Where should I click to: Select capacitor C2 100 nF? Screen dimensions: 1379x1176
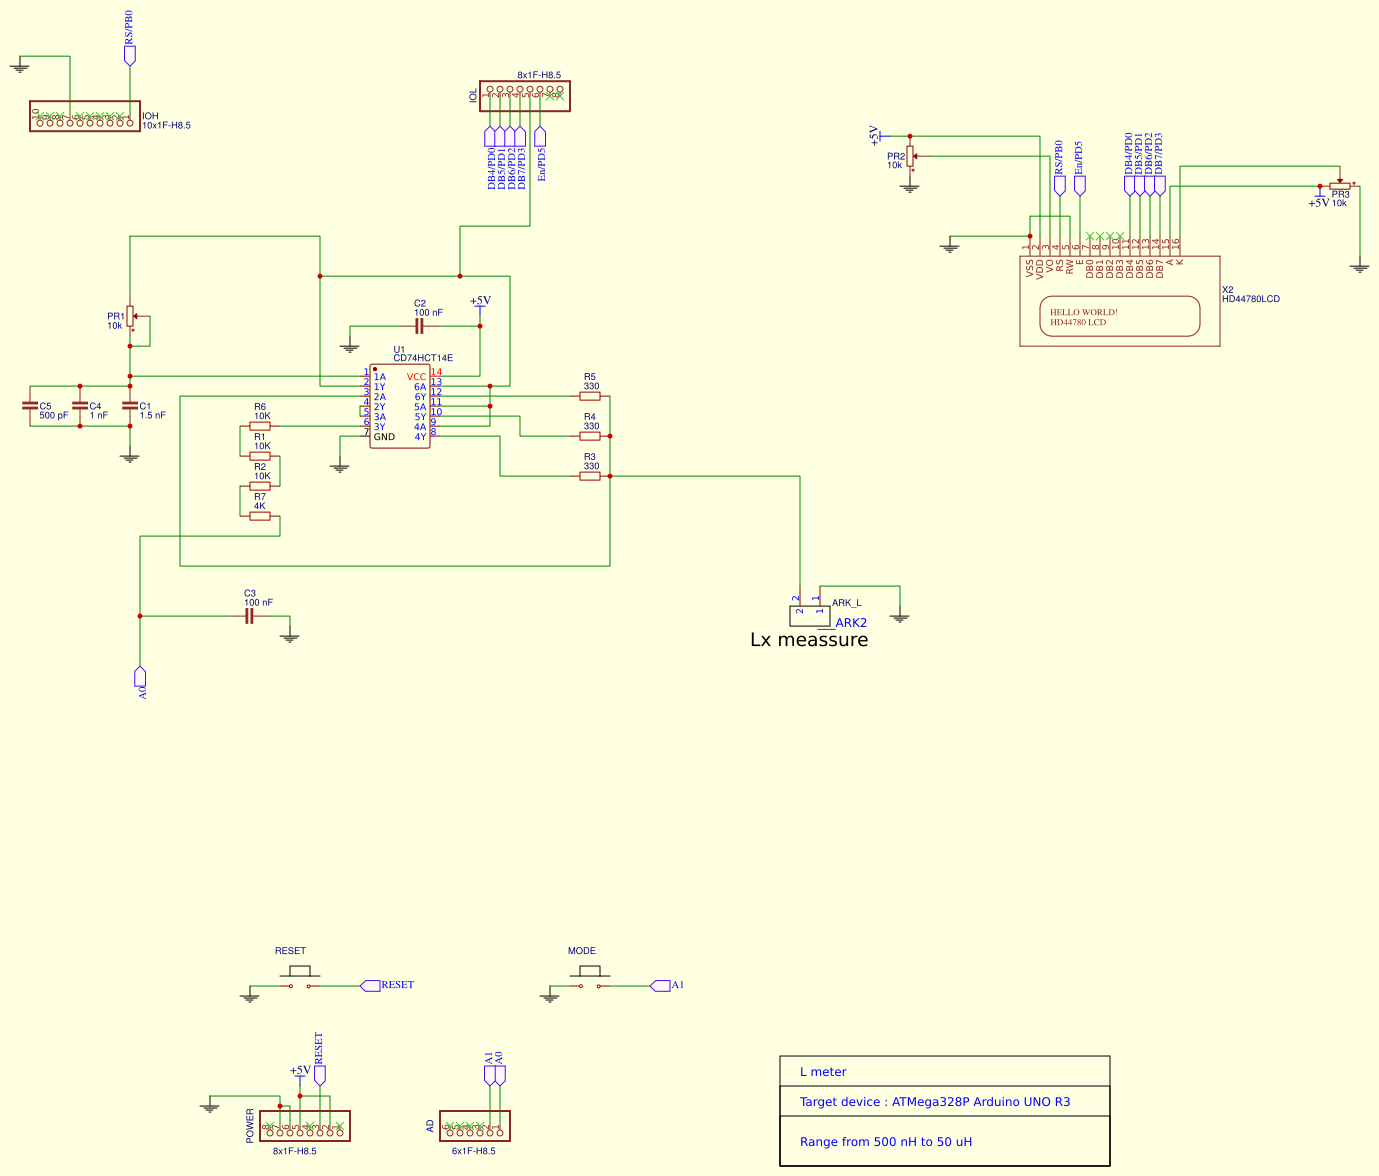point(420,325)
